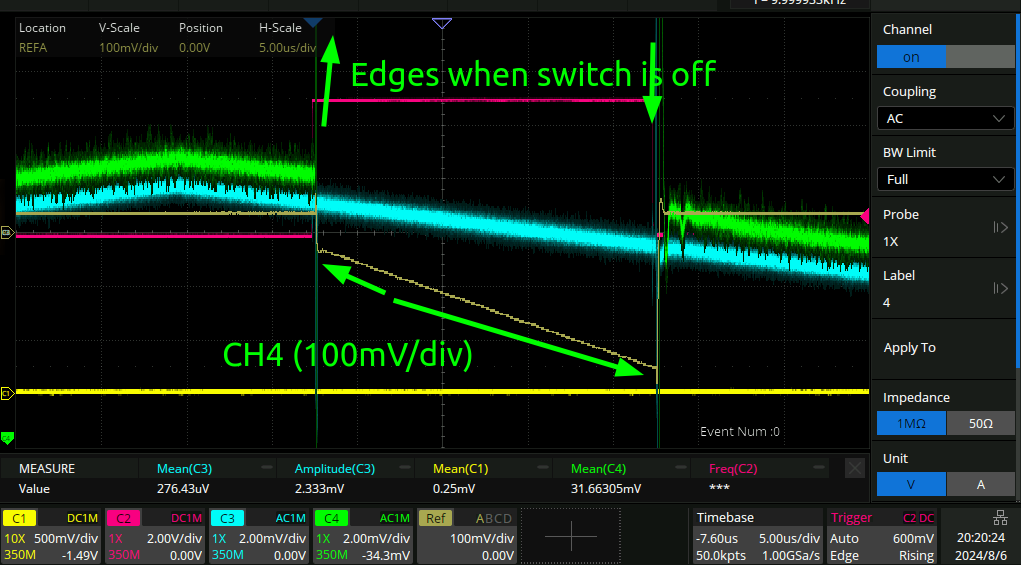Screen dimensions: 1021x565
Task: Click the add-channel crosshair plus box
Action: pos(571,536)
